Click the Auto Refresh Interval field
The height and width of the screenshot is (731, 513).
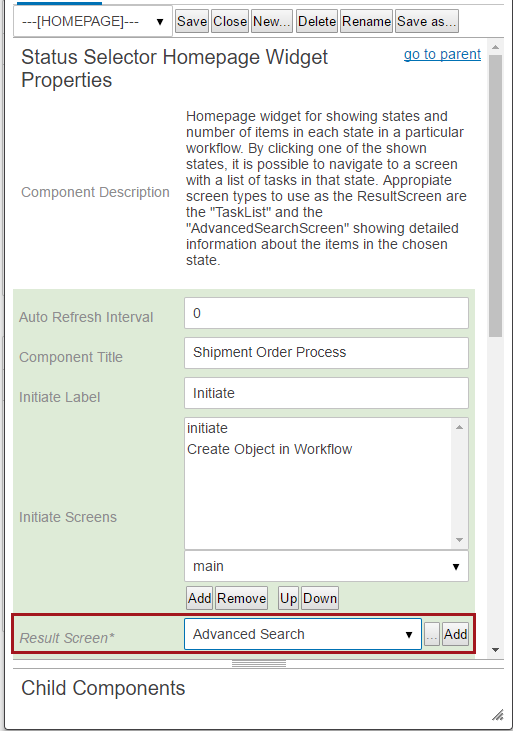pyautogui.click(x=326, y=313)
